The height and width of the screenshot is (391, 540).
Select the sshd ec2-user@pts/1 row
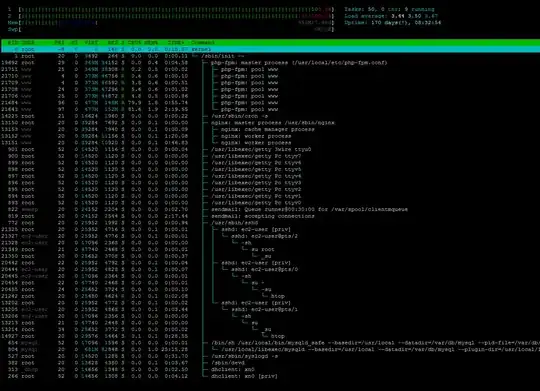(x=270, y=309)
